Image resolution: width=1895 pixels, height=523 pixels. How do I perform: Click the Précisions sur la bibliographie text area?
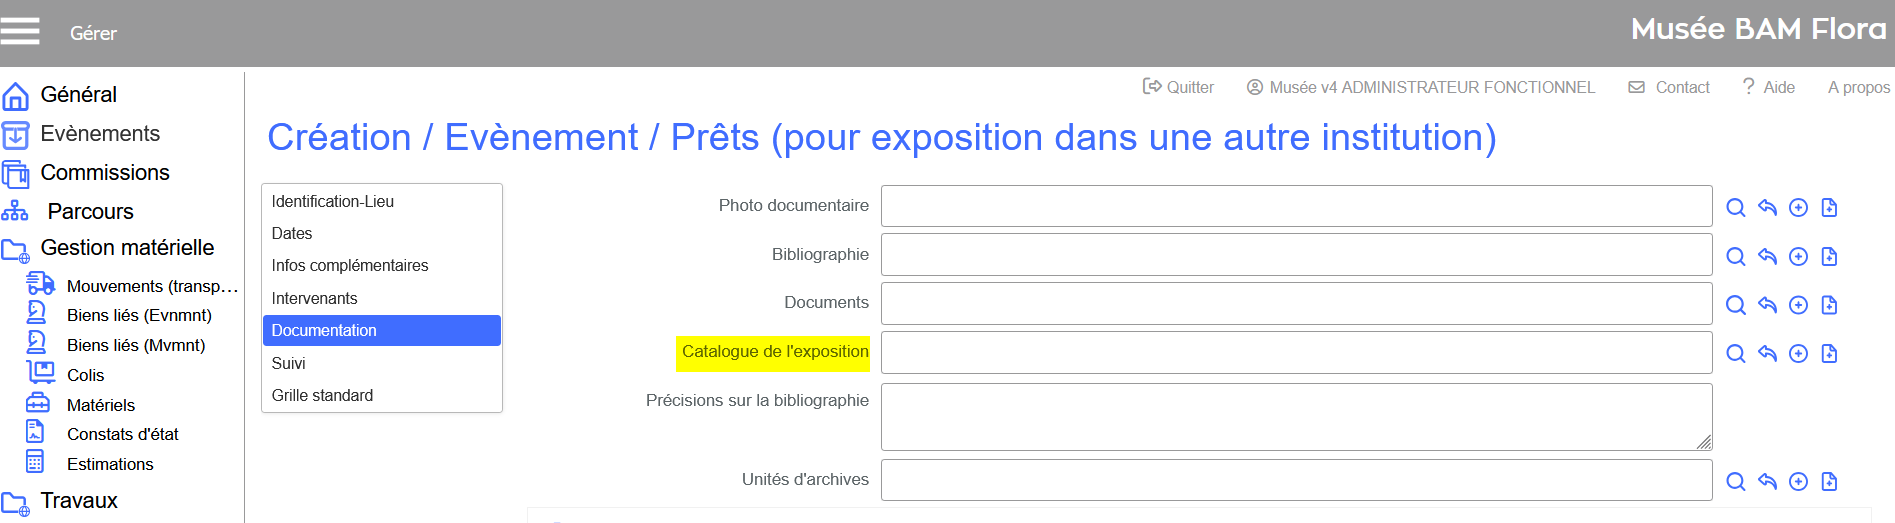coord(1296,417)
